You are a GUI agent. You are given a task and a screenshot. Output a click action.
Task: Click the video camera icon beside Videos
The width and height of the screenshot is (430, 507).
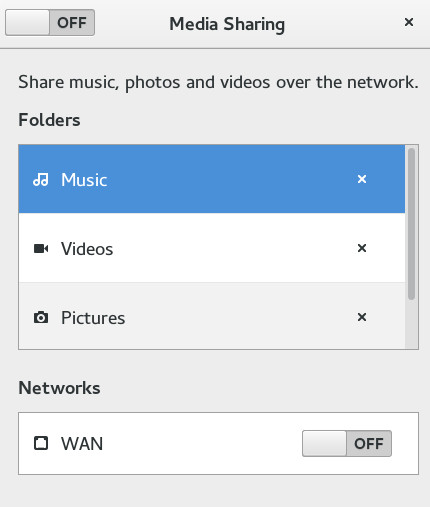click(x=41, y=249)
